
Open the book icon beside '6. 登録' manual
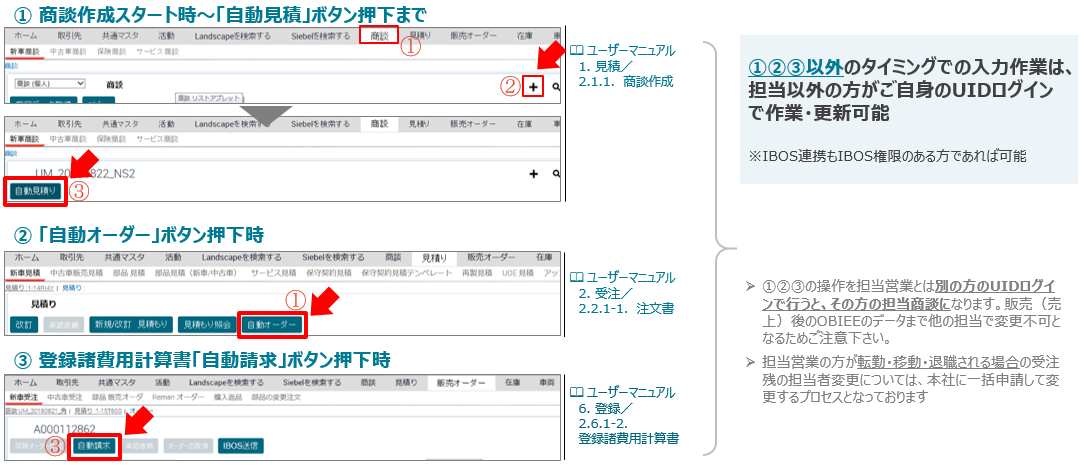[x=576, y=390]
